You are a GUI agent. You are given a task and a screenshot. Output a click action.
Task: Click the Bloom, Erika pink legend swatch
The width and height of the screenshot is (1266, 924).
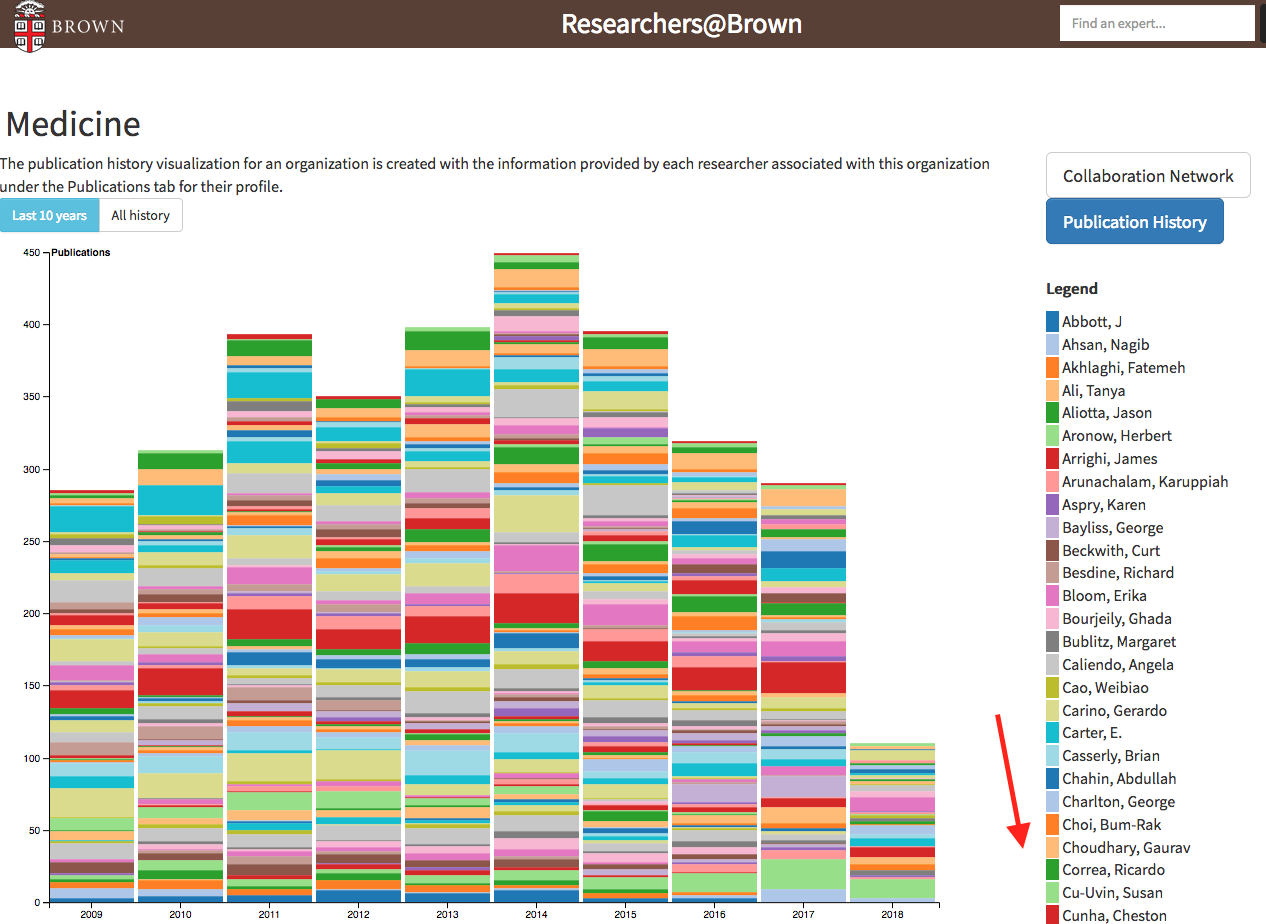pyautogui.click(x=1052, y=596)
